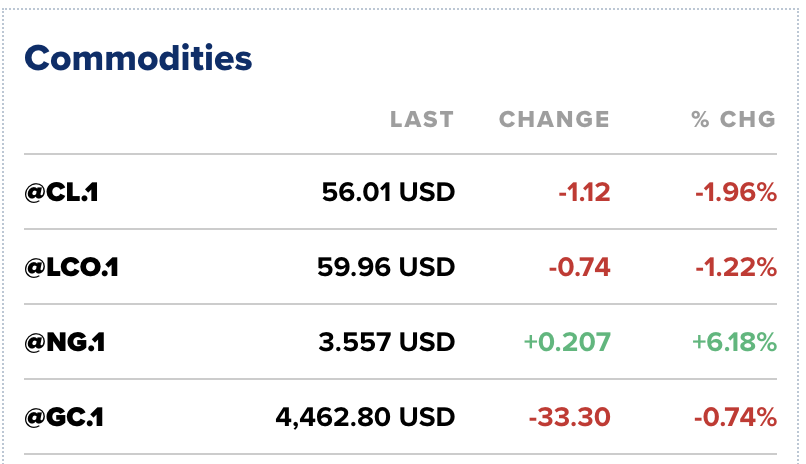
Task: Open the @GC.1 gold symbol link
Action: tap(65, 416)
